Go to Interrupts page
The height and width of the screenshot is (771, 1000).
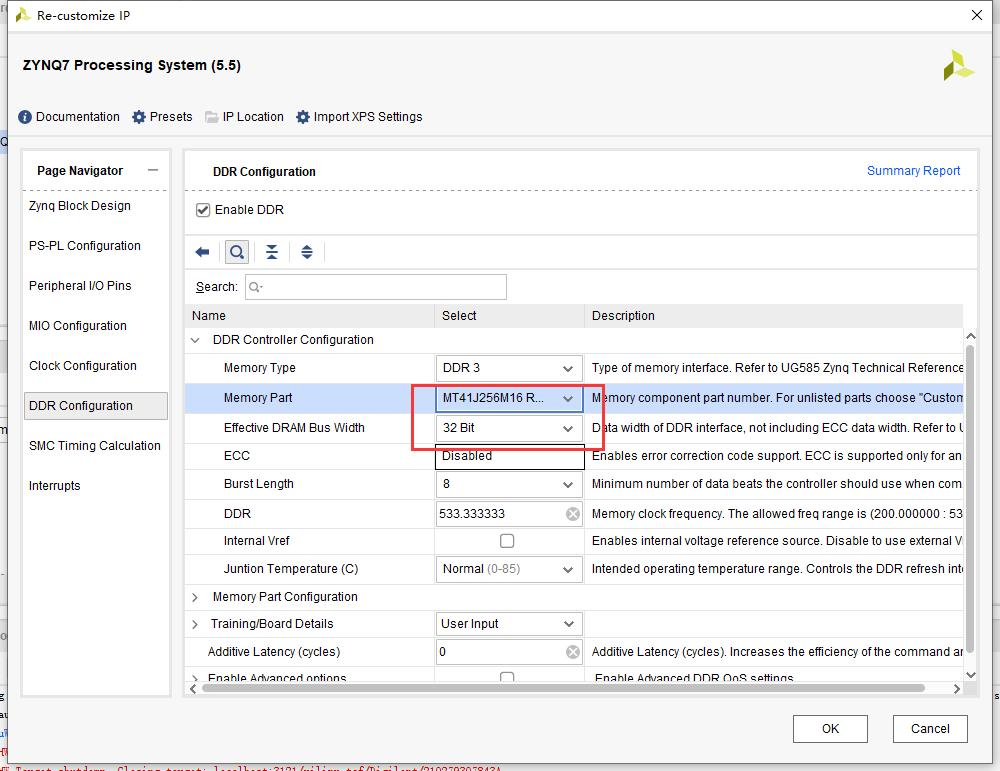[55, 486]
